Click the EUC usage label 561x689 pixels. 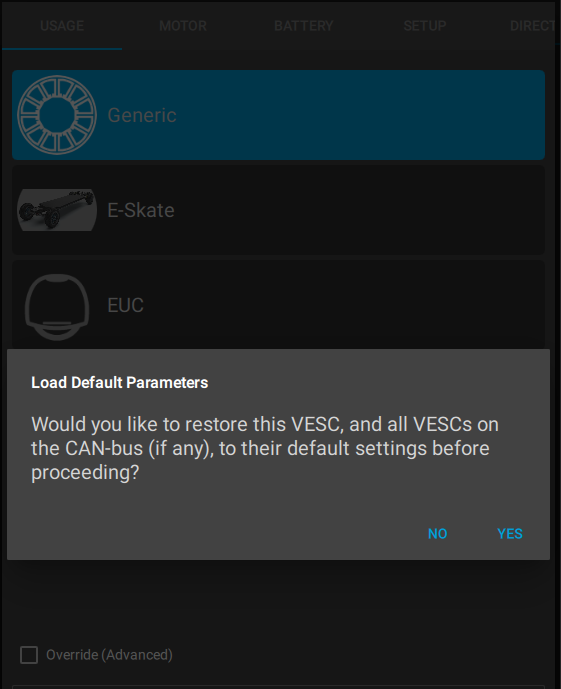point(126,305)
